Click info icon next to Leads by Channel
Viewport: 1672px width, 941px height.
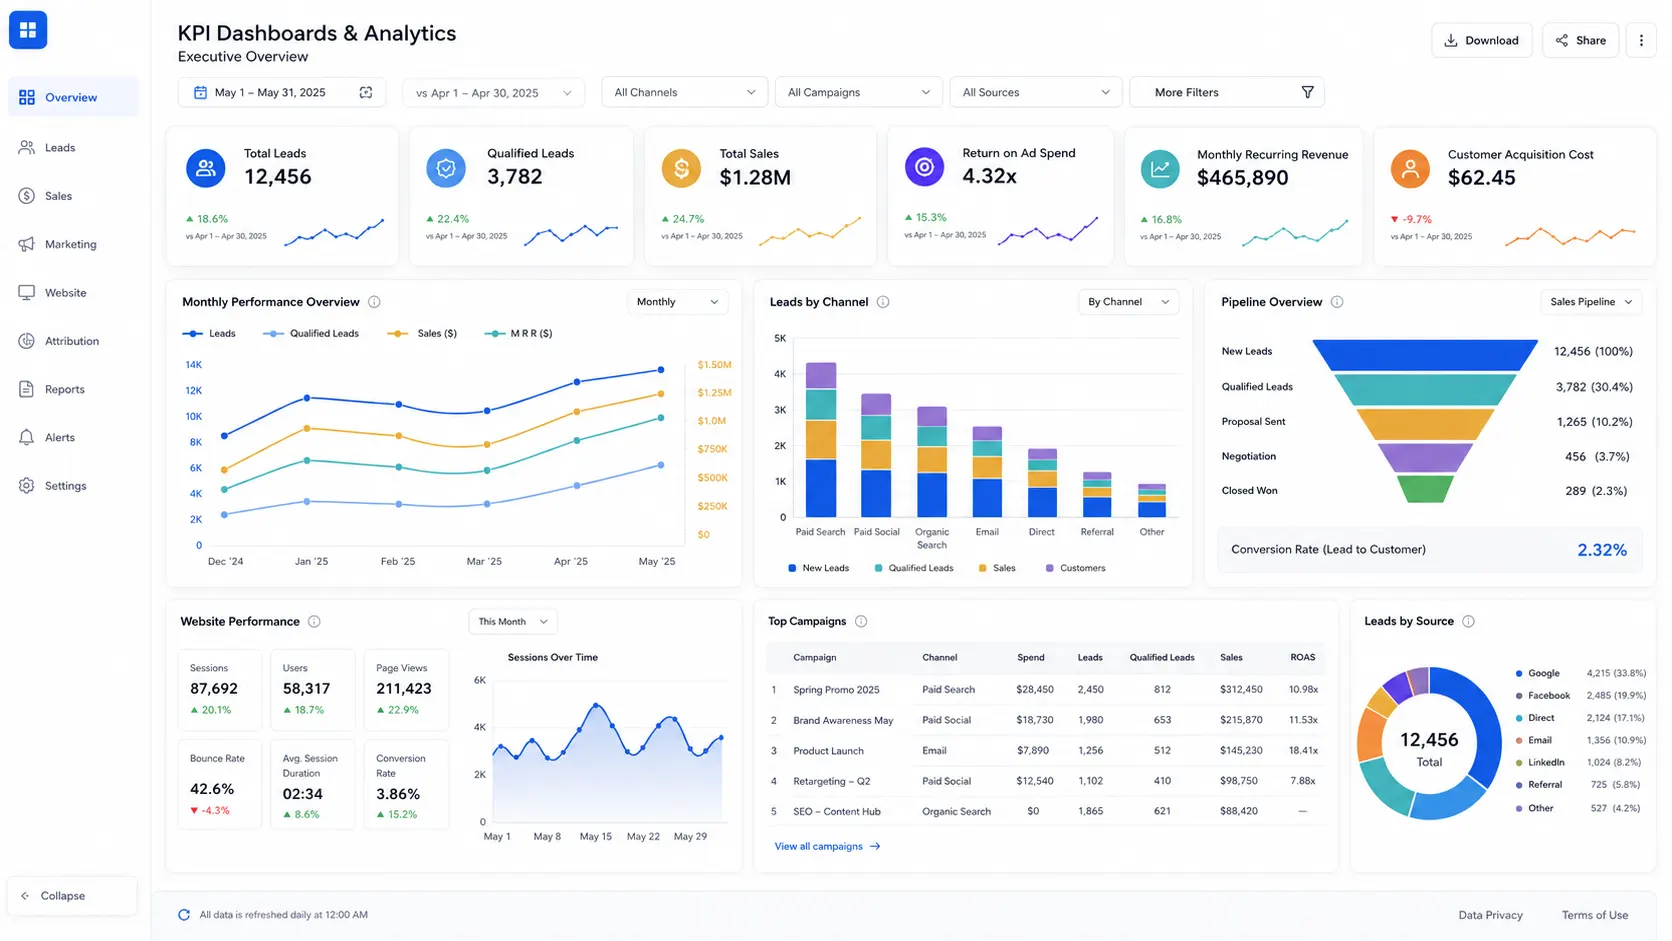tap(883, 302)
